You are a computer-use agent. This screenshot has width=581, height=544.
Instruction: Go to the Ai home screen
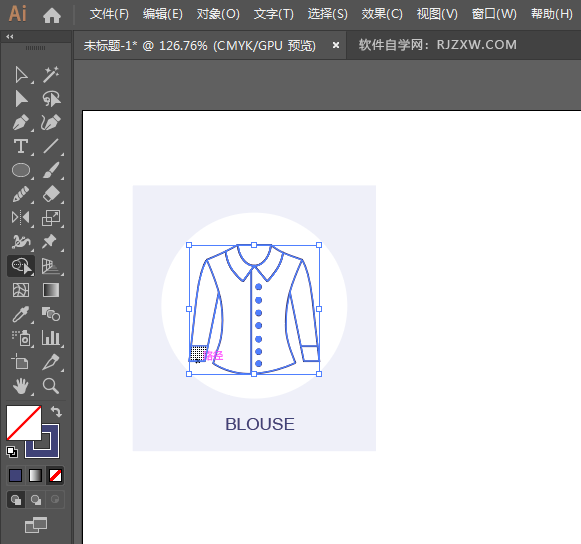(x=52, y=15)
